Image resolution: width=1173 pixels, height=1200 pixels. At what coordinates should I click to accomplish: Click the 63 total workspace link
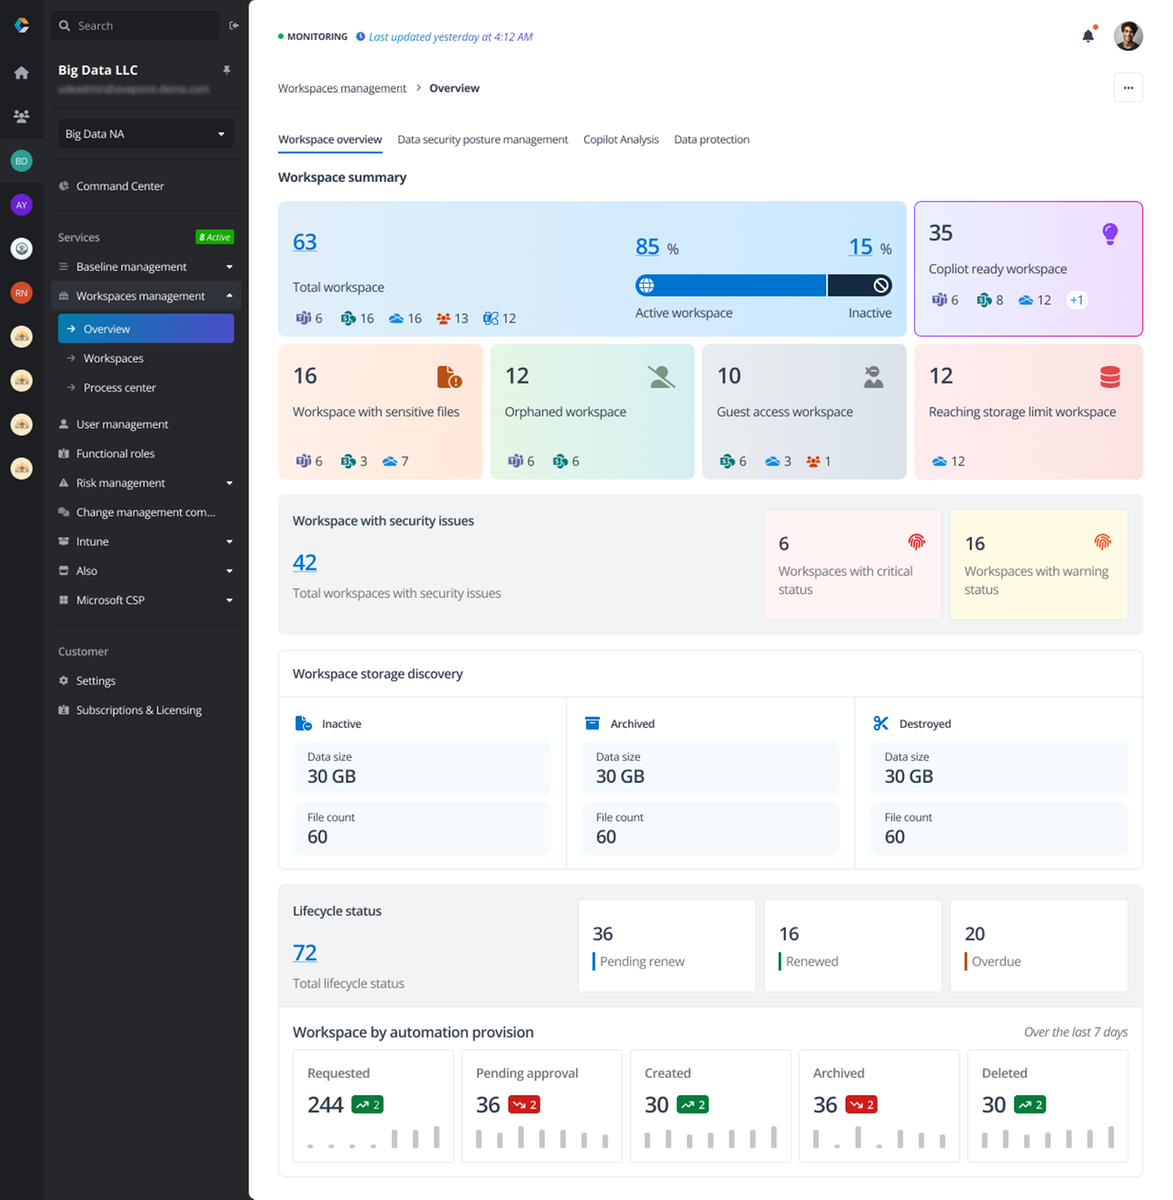(304, 242)
